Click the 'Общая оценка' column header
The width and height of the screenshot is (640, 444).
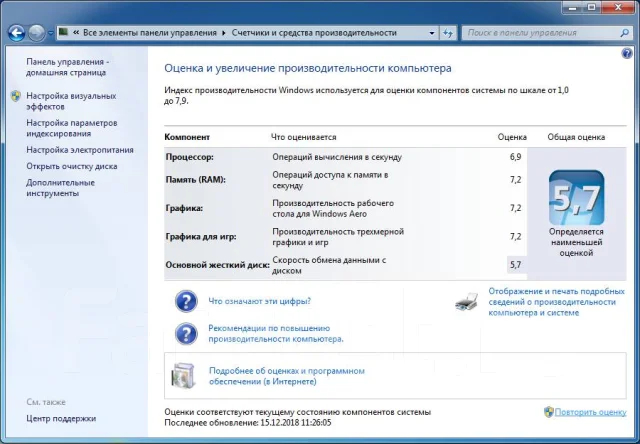point(576,137)
